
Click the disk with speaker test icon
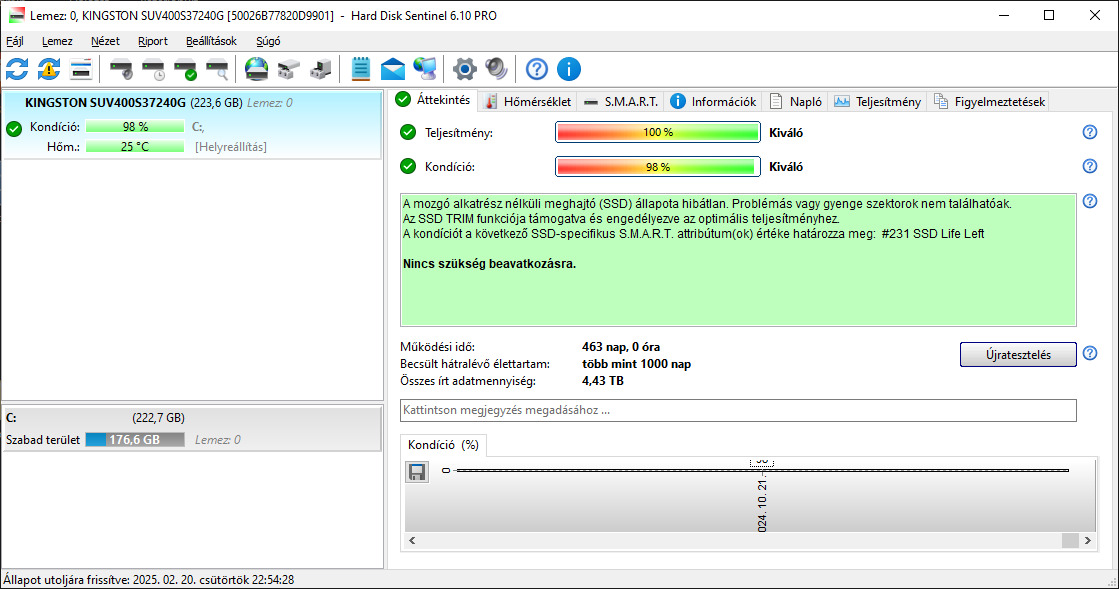121,69
